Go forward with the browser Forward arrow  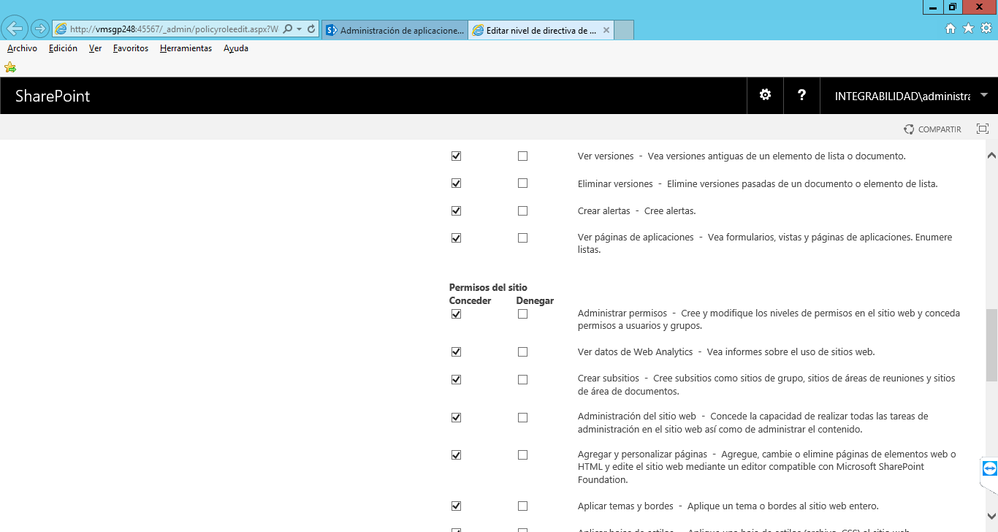39,29
